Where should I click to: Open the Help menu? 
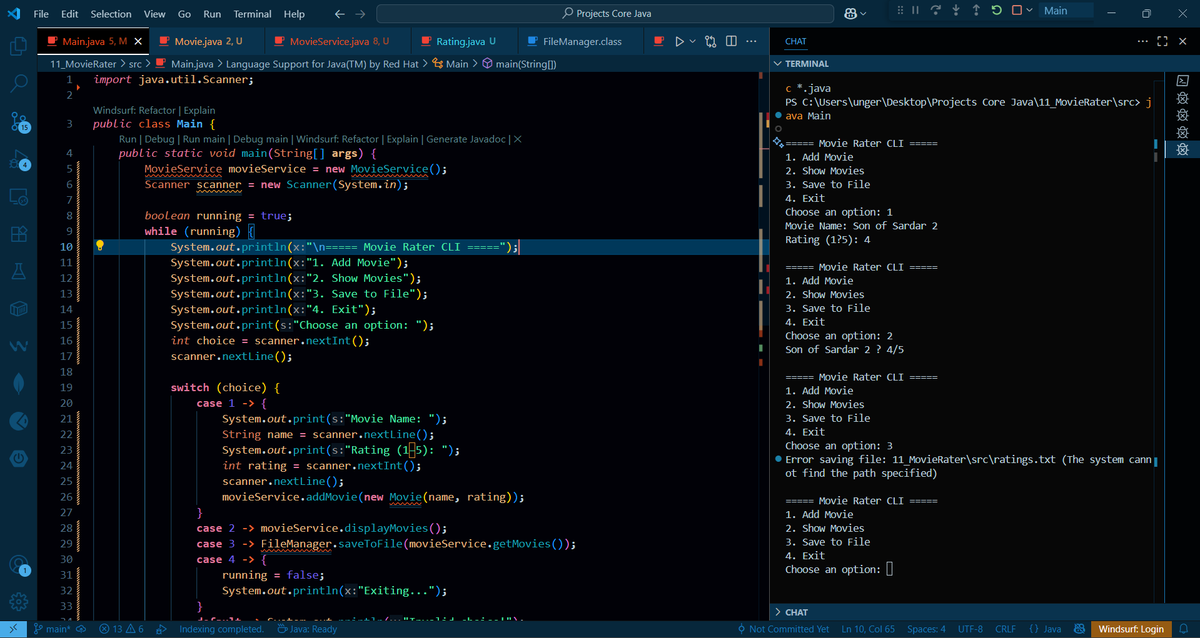point(294,14)
